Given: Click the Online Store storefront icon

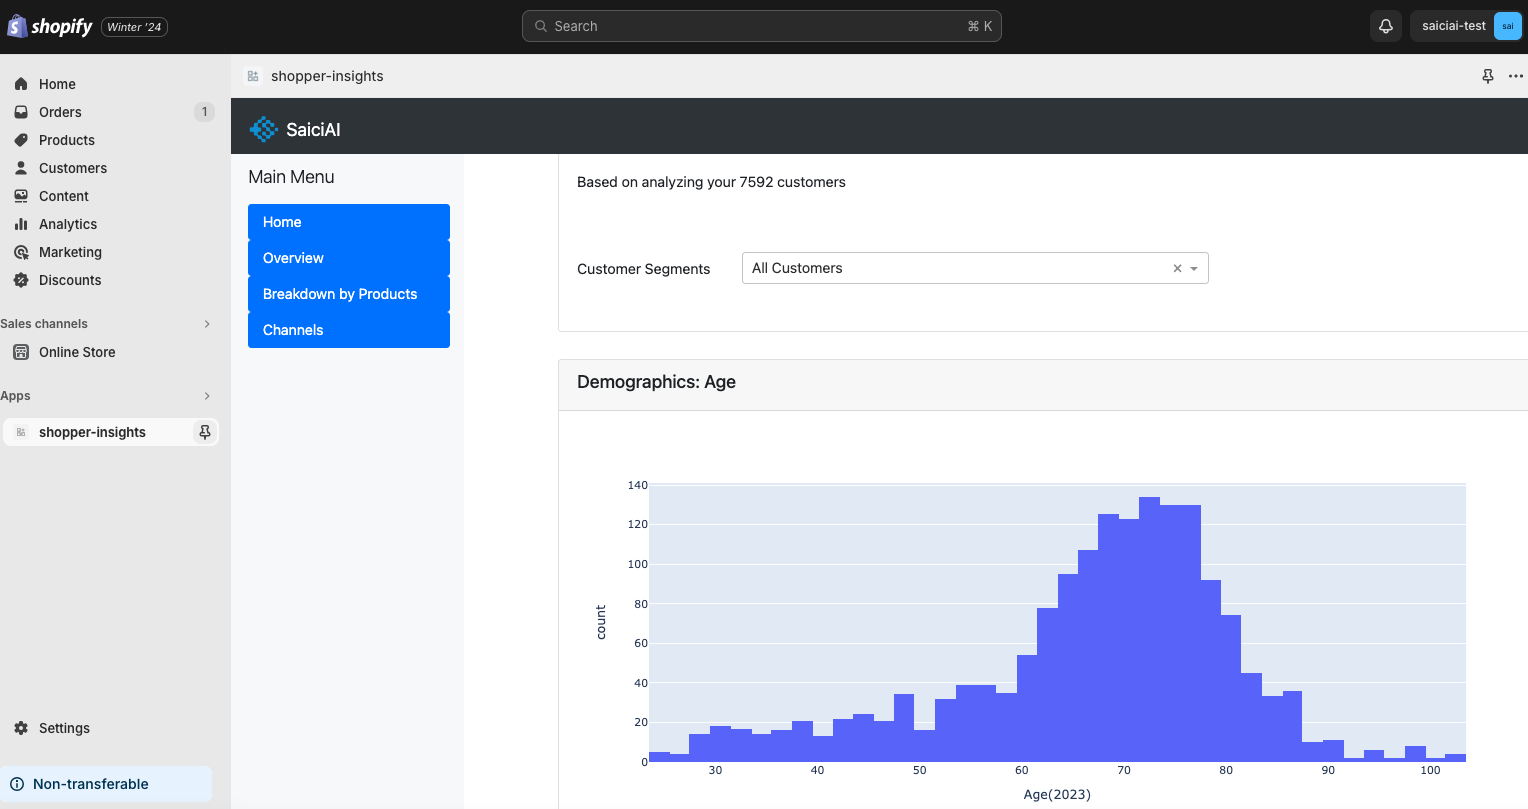Looking at the screenshot, I should pyautogui.click(x=21, y=352).
